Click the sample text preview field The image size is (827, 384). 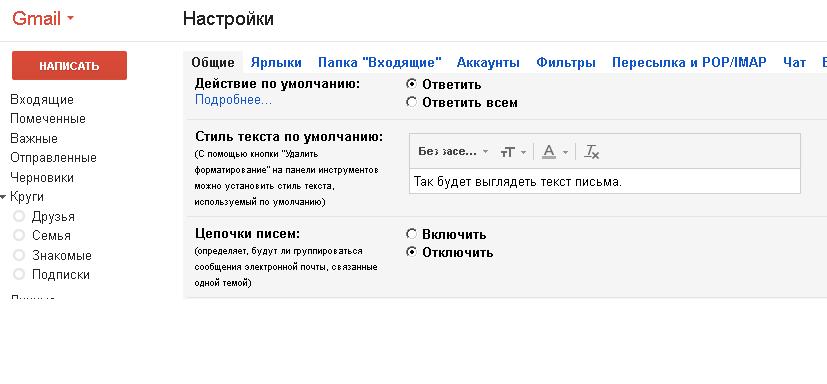click(x=605, y=181)
